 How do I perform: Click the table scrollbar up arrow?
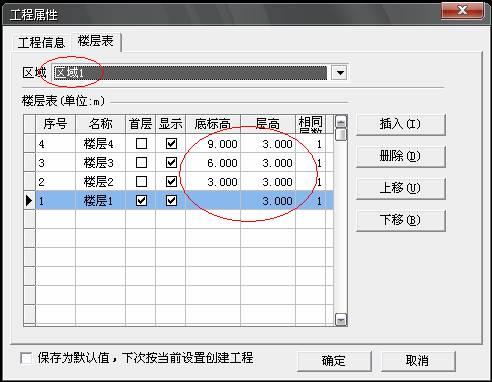pos(341,122)
